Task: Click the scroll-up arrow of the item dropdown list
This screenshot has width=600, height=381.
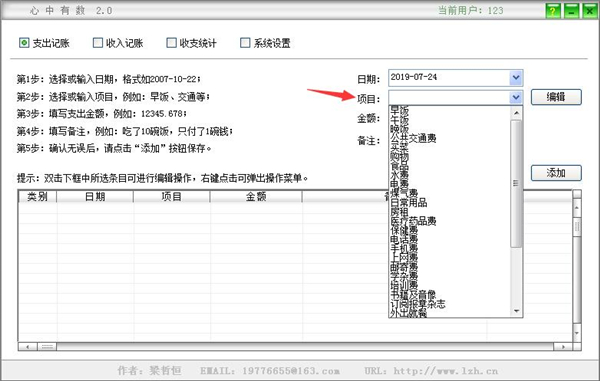Action: (x=516, y=113)
